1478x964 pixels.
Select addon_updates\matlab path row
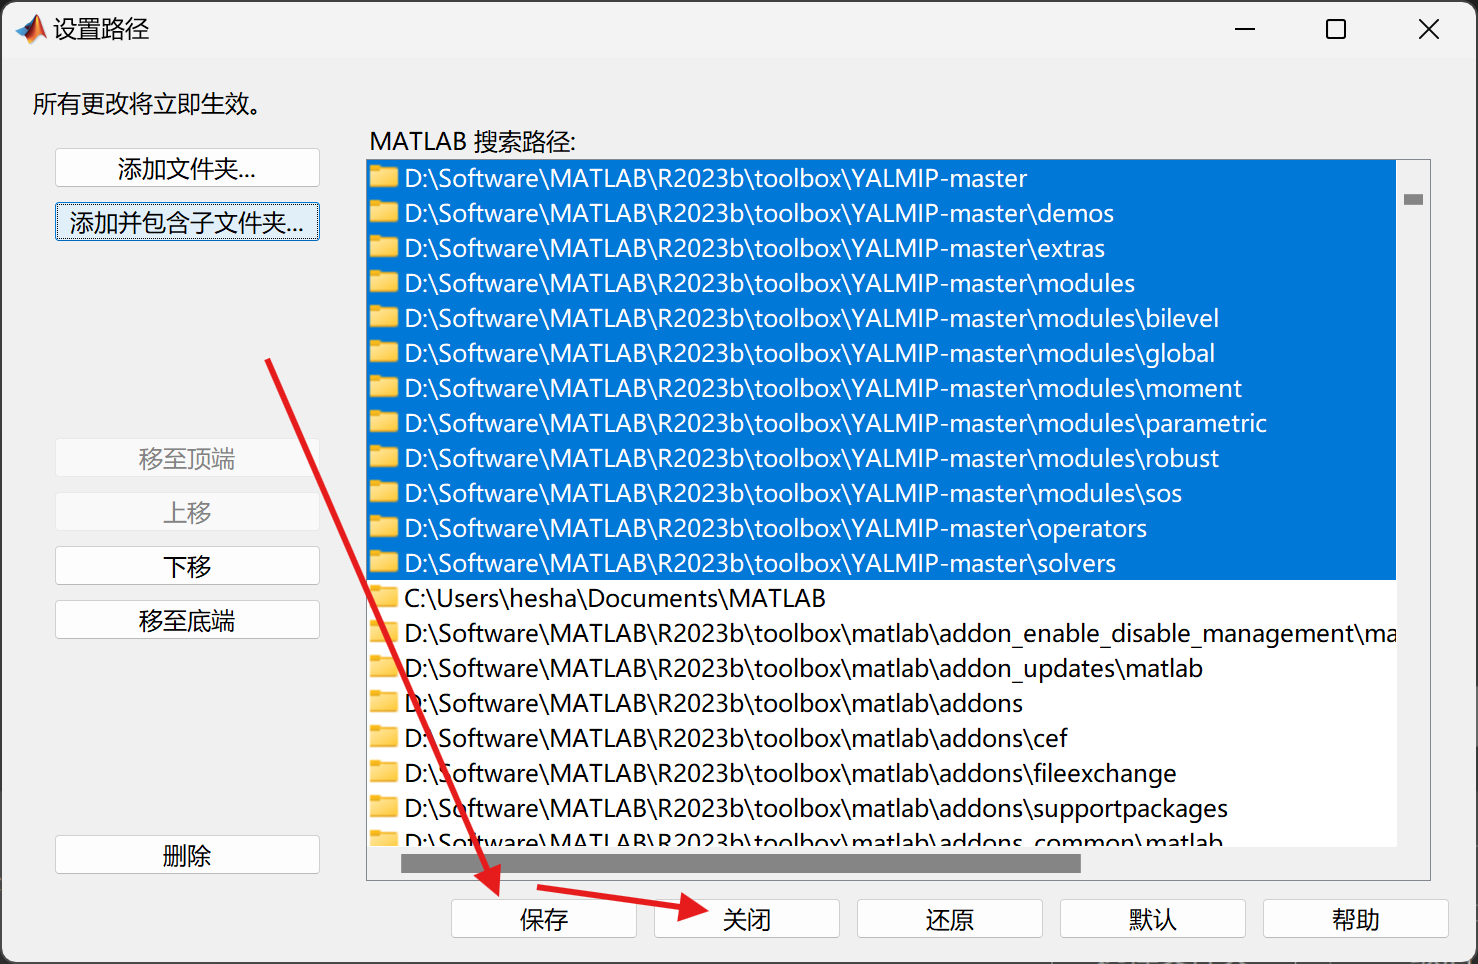[881, 668]
